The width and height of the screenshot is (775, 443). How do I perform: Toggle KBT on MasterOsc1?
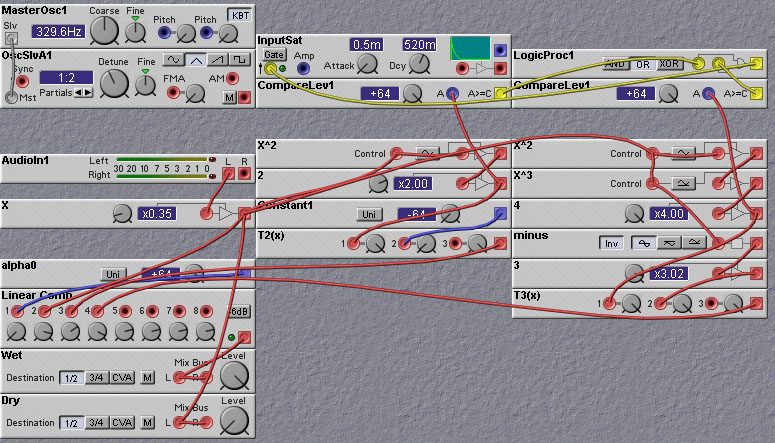click(x=240, y=16)
